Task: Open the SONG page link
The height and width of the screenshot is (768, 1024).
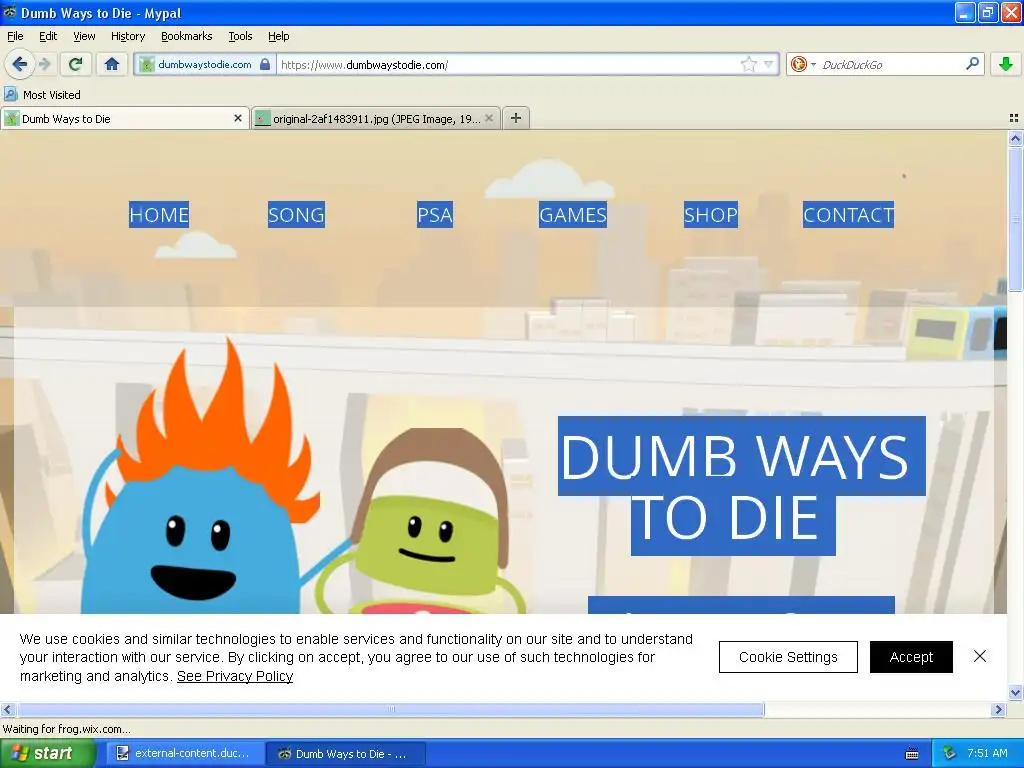Action: point(296,214)
